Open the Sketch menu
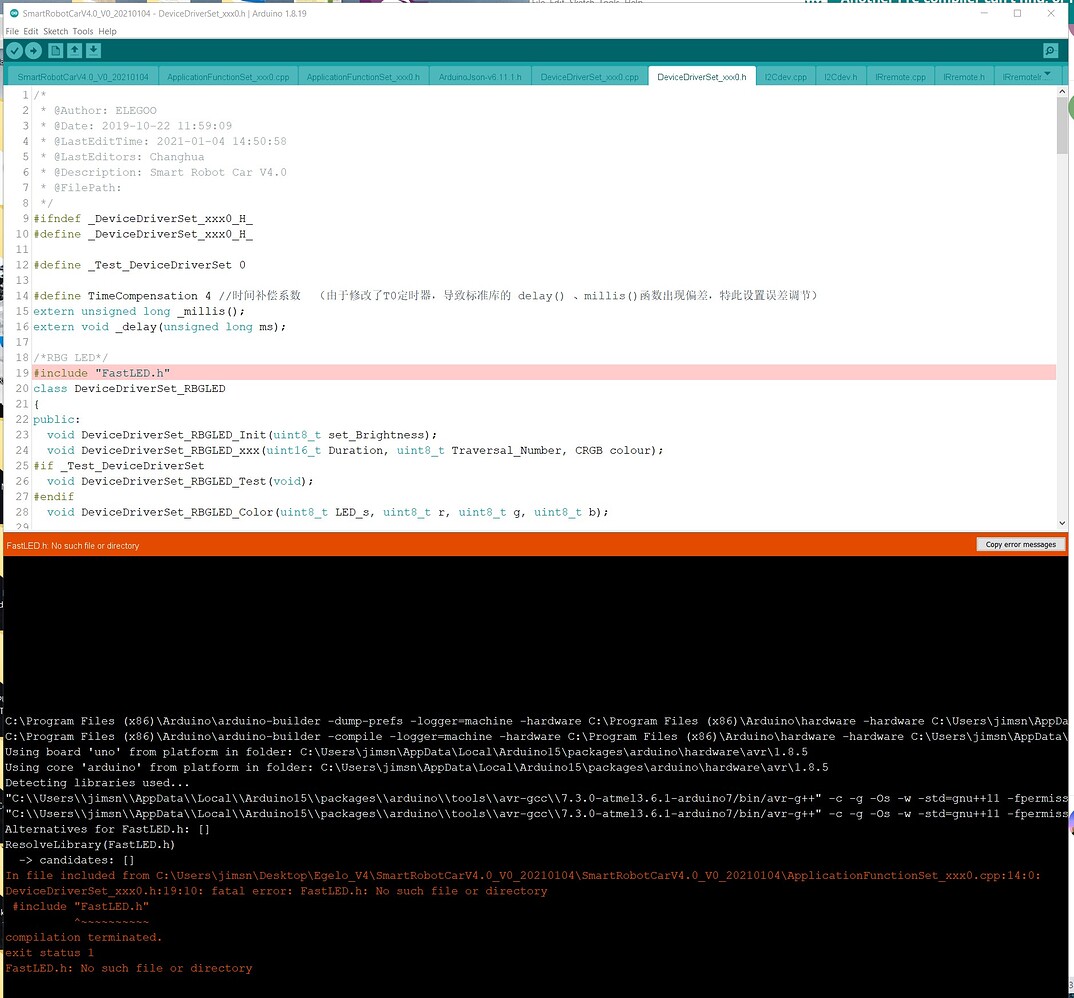The width and height of the screenshot is (1074, 998). point(55,31)
